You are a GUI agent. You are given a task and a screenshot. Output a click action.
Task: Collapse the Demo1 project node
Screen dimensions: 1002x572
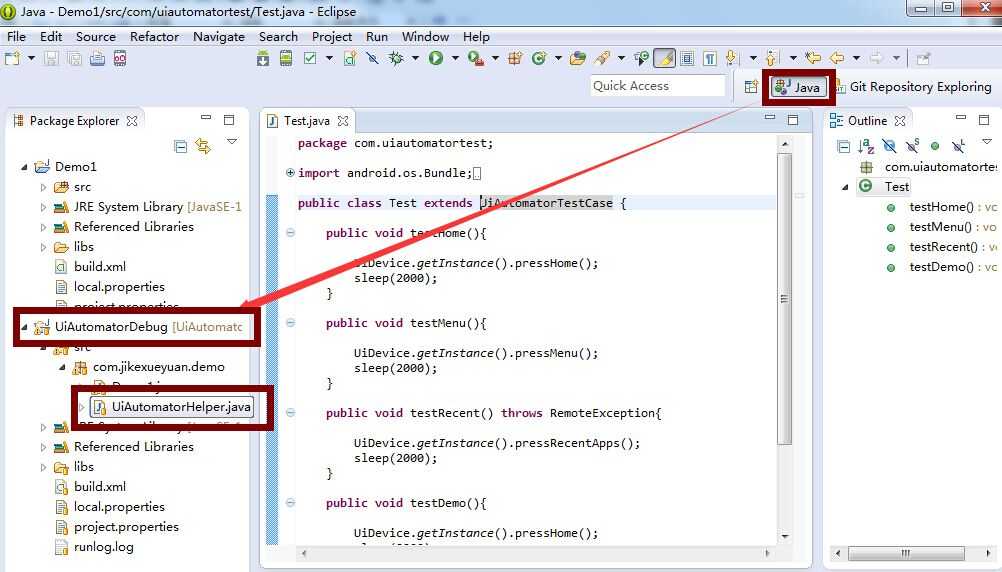24,167
